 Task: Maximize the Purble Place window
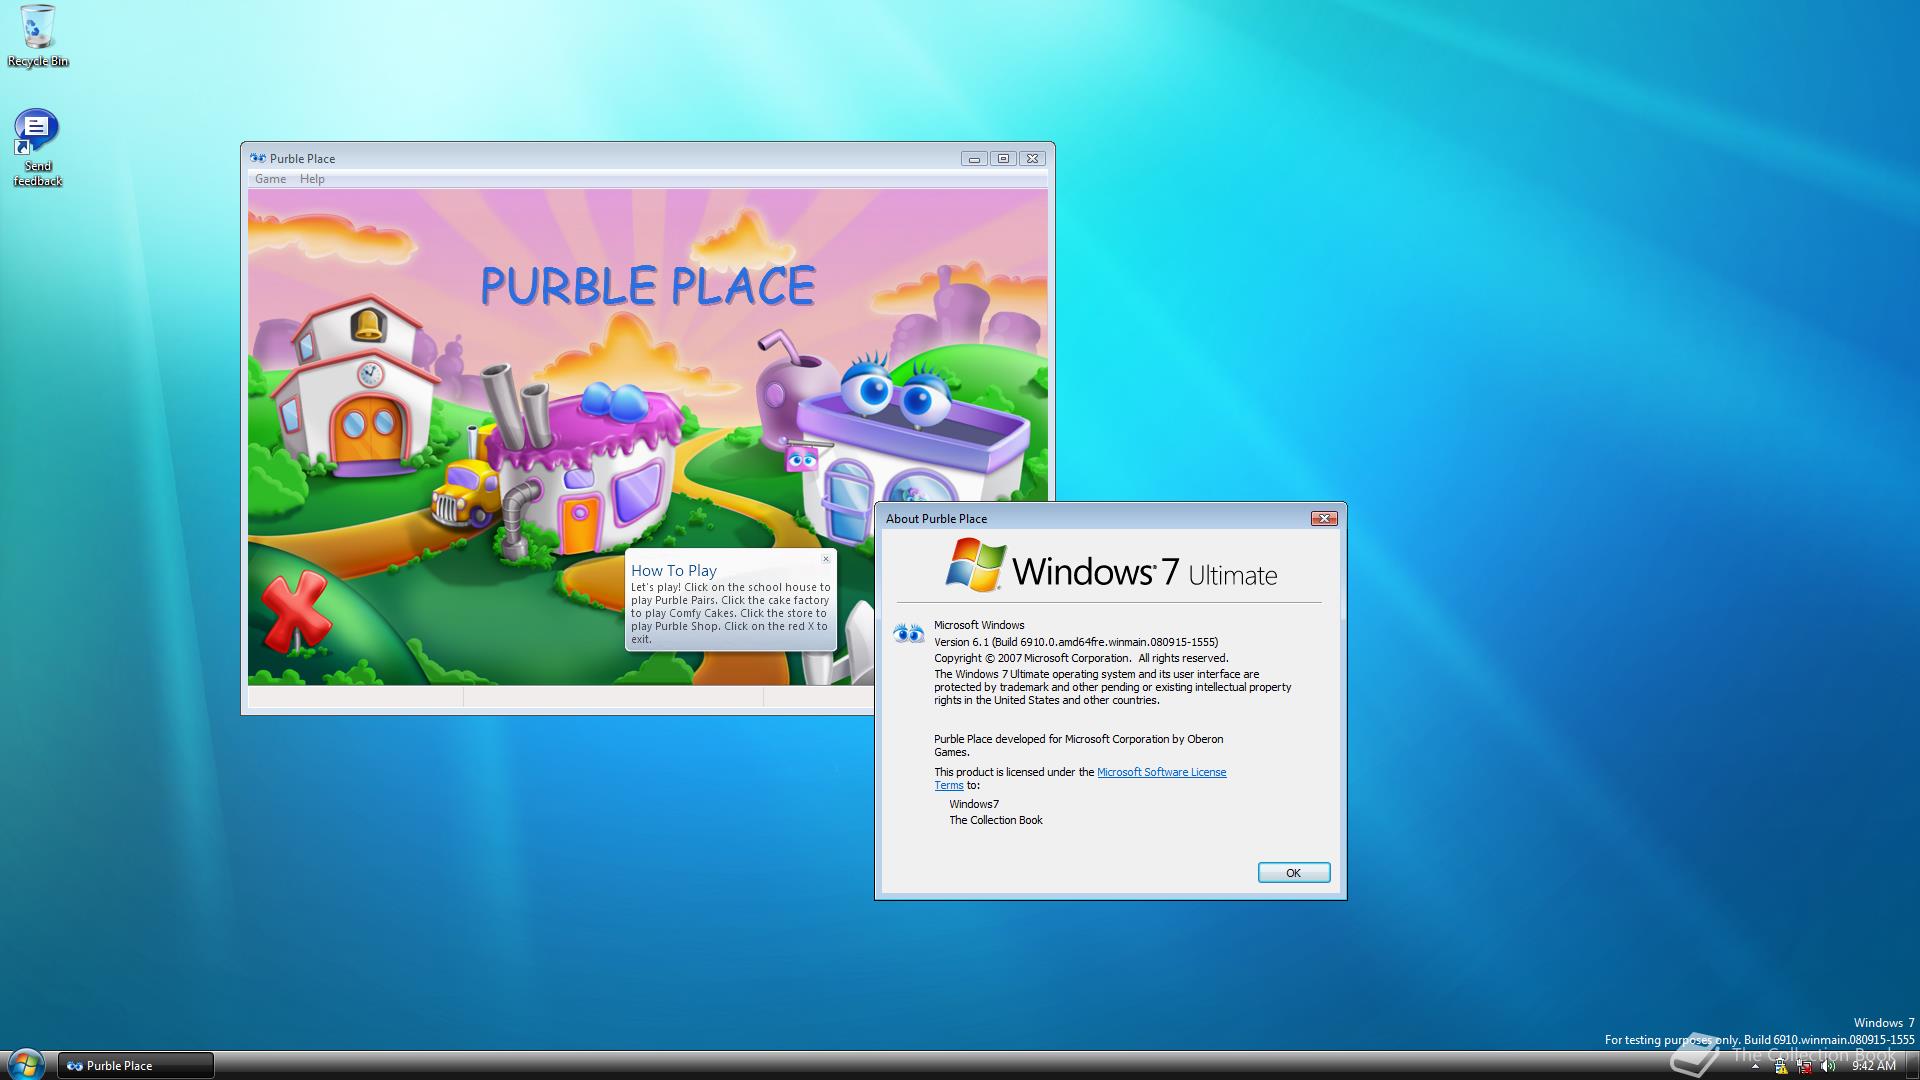pyautogui.click(x=1003, y=158)
